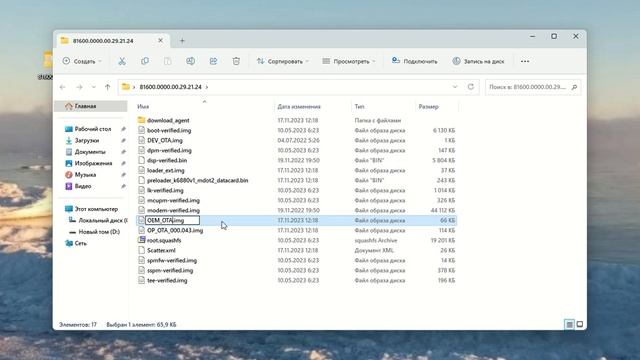This screenshot has width=640, height=360.
Task: Click the Share icon in toolbar
Action: [x=213, y=61]
